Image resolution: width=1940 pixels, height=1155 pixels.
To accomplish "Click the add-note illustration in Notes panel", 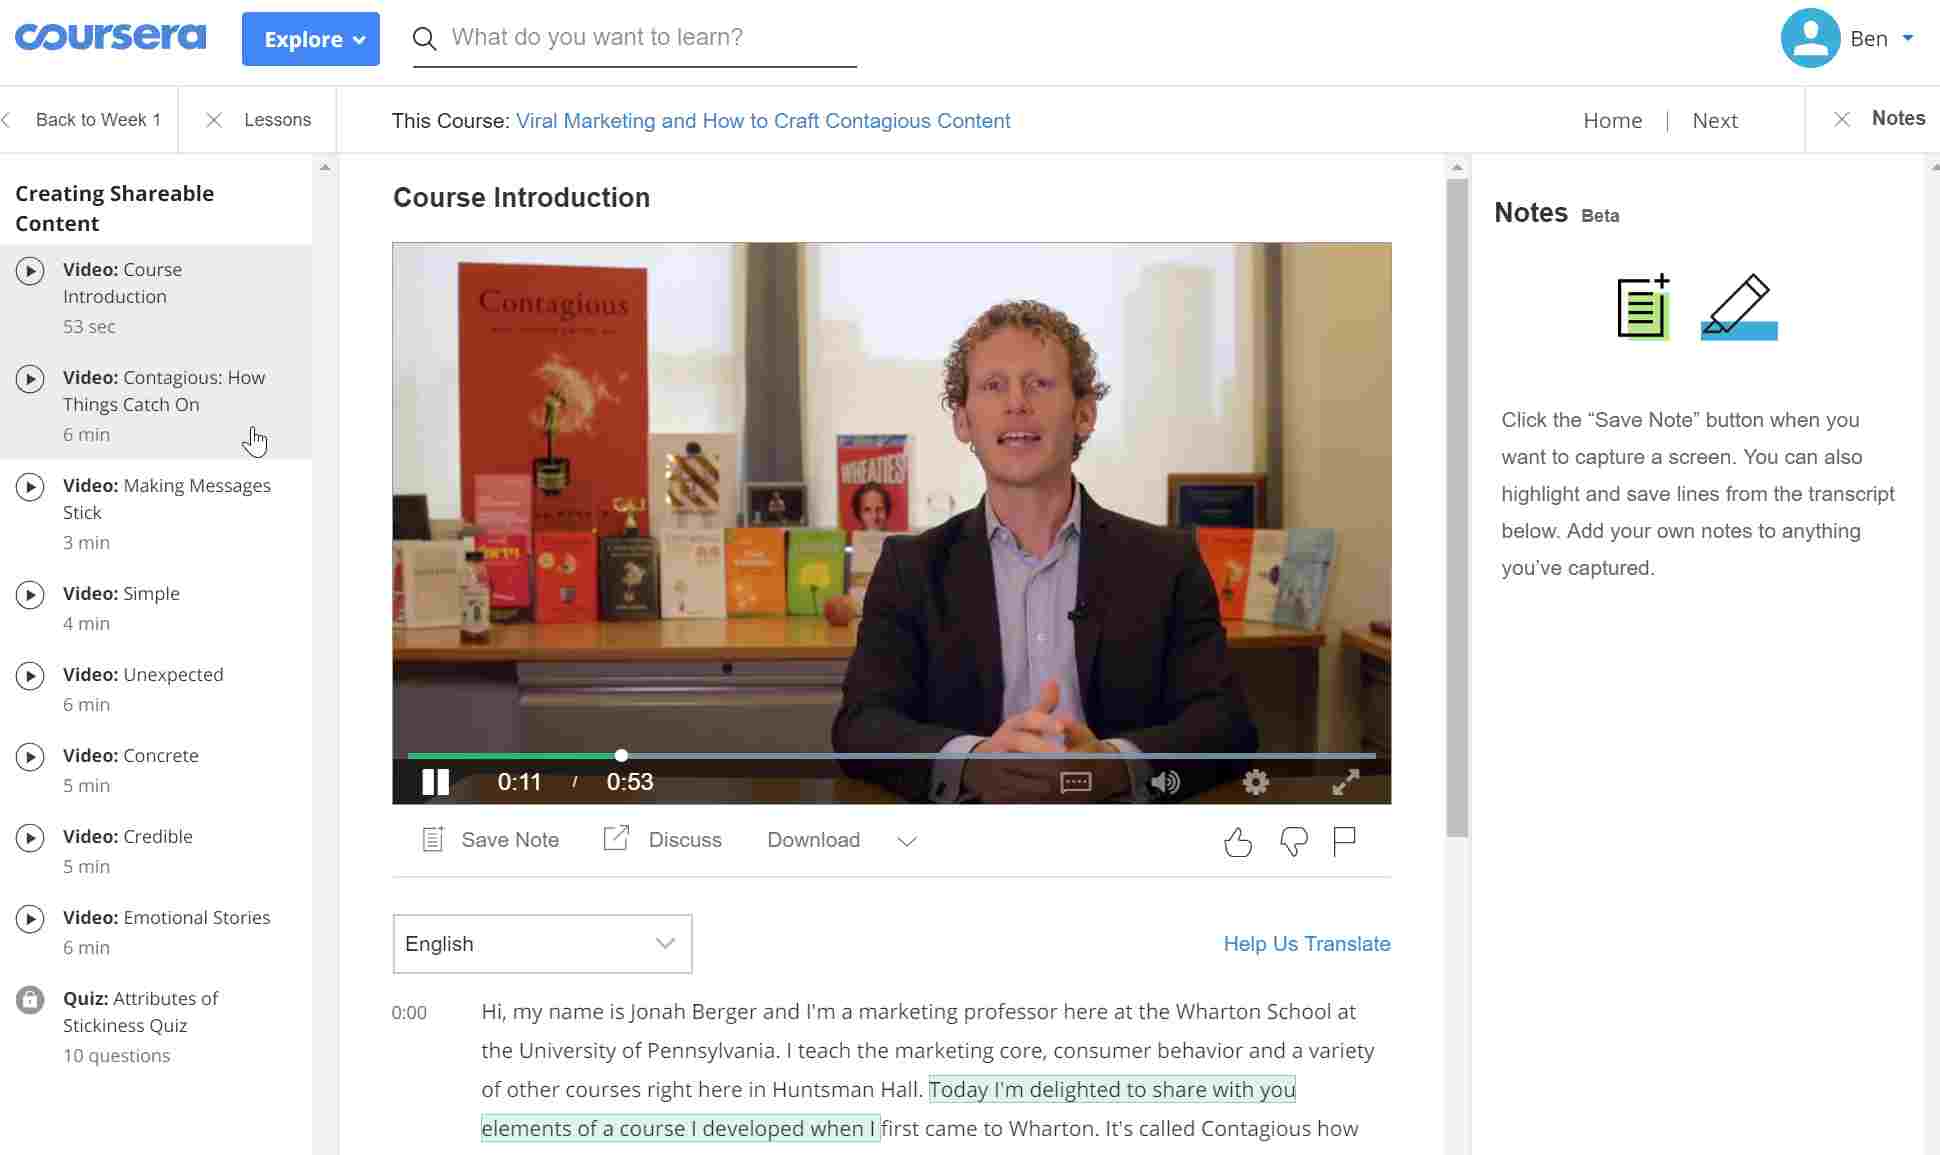I will [x=1644, y=307].
